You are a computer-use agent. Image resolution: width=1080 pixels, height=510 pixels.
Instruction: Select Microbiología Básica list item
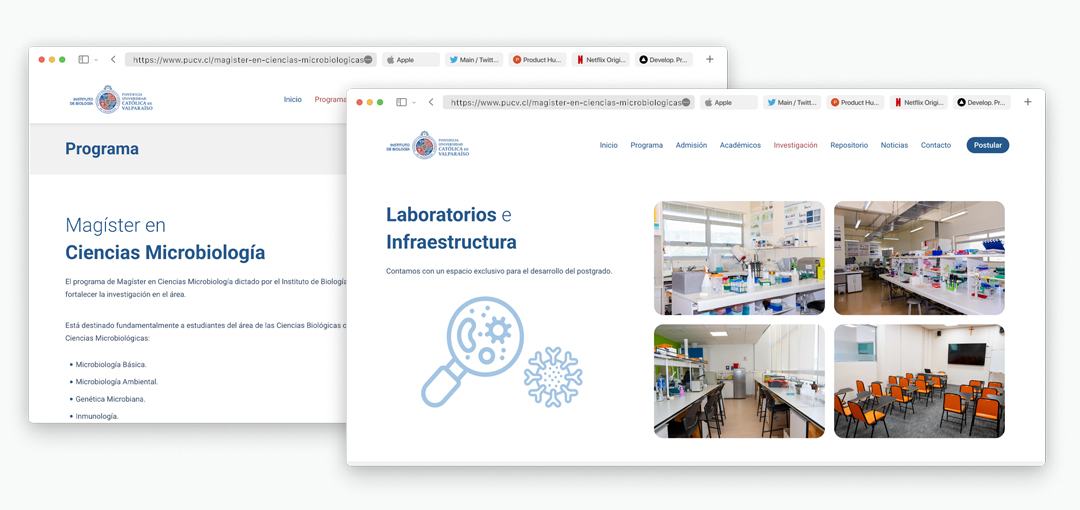coord(111,365)
